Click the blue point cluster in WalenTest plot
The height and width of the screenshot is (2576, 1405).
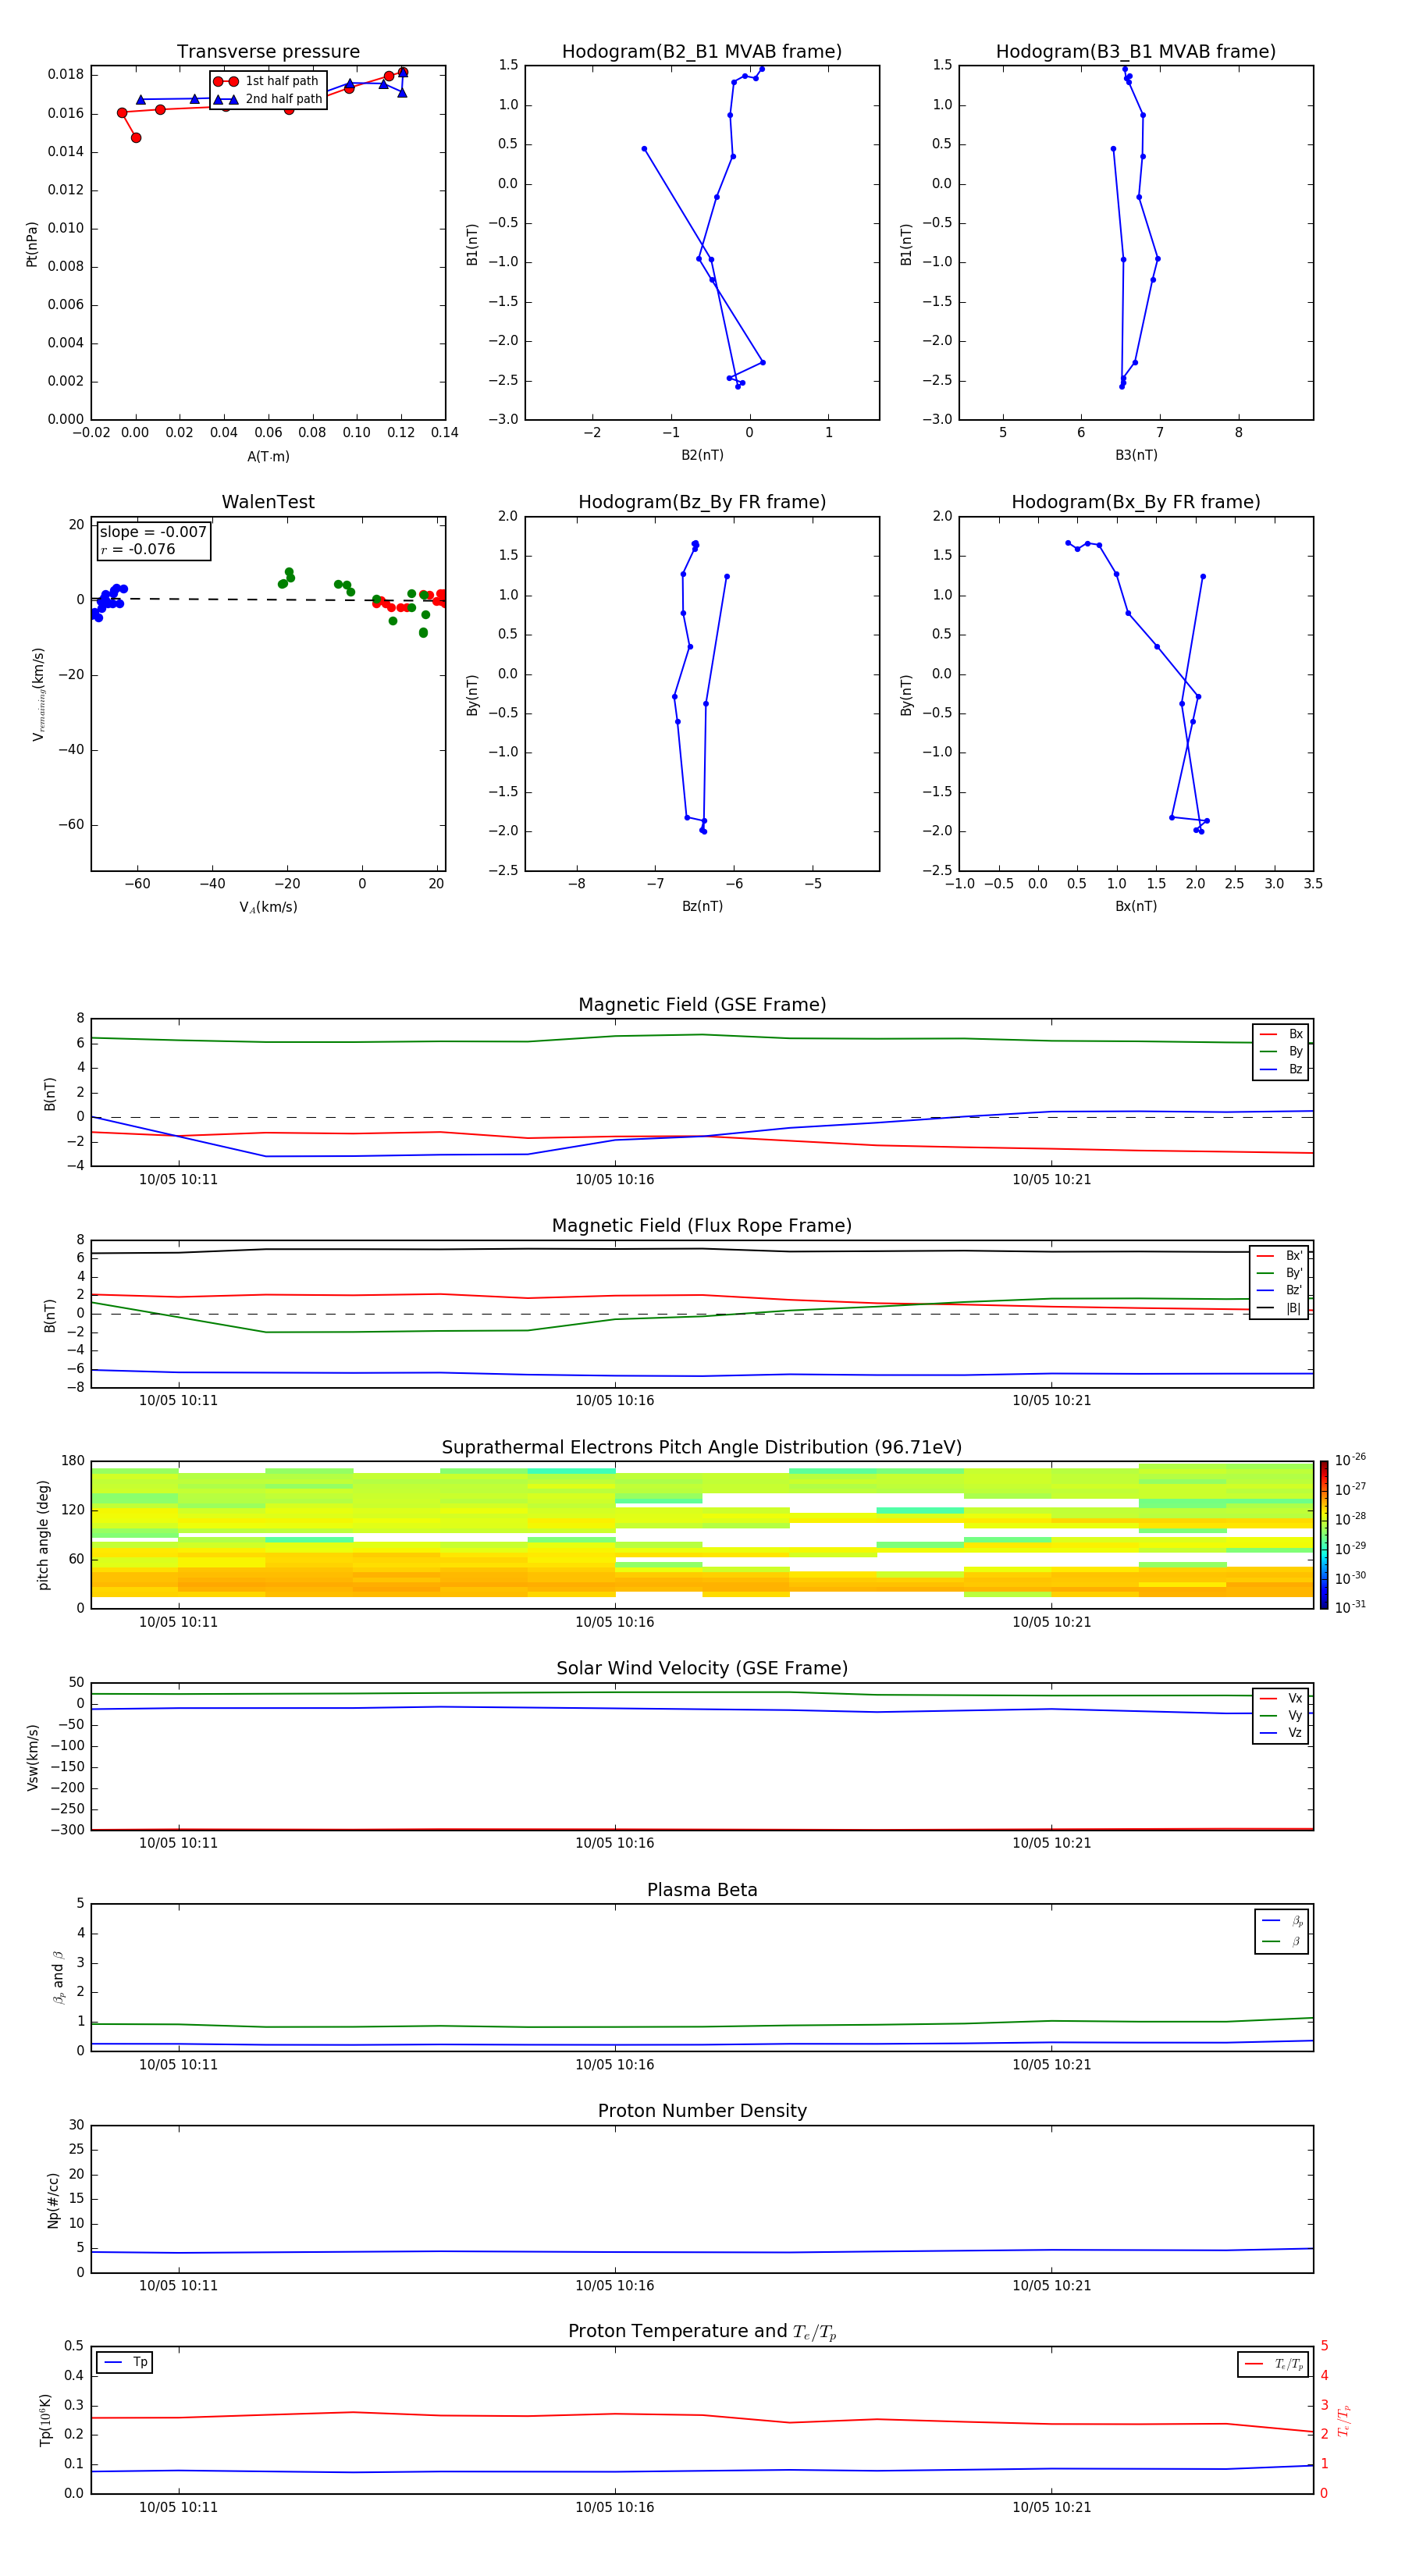click(x=106, y=601)
